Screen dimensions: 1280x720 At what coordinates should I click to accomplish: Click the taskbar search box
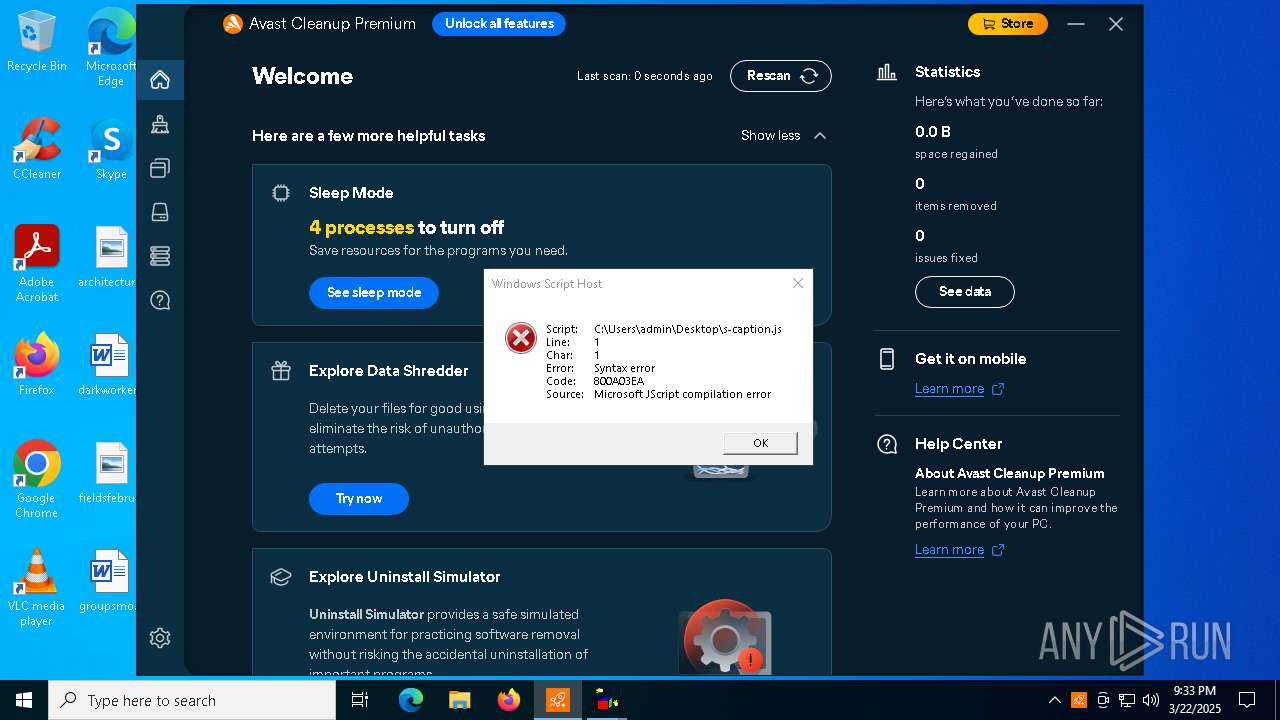click(x=192, y=700)
